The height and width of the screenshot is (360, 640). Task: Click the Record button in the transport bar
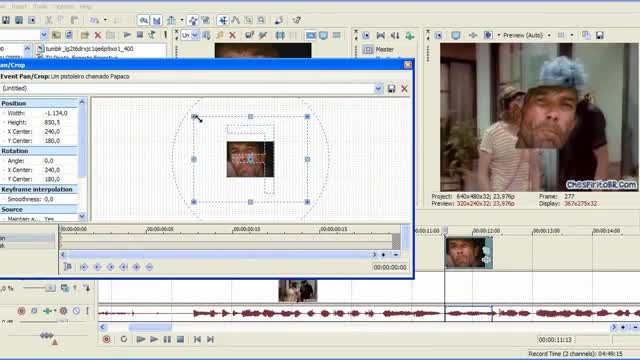click(107, 339)
